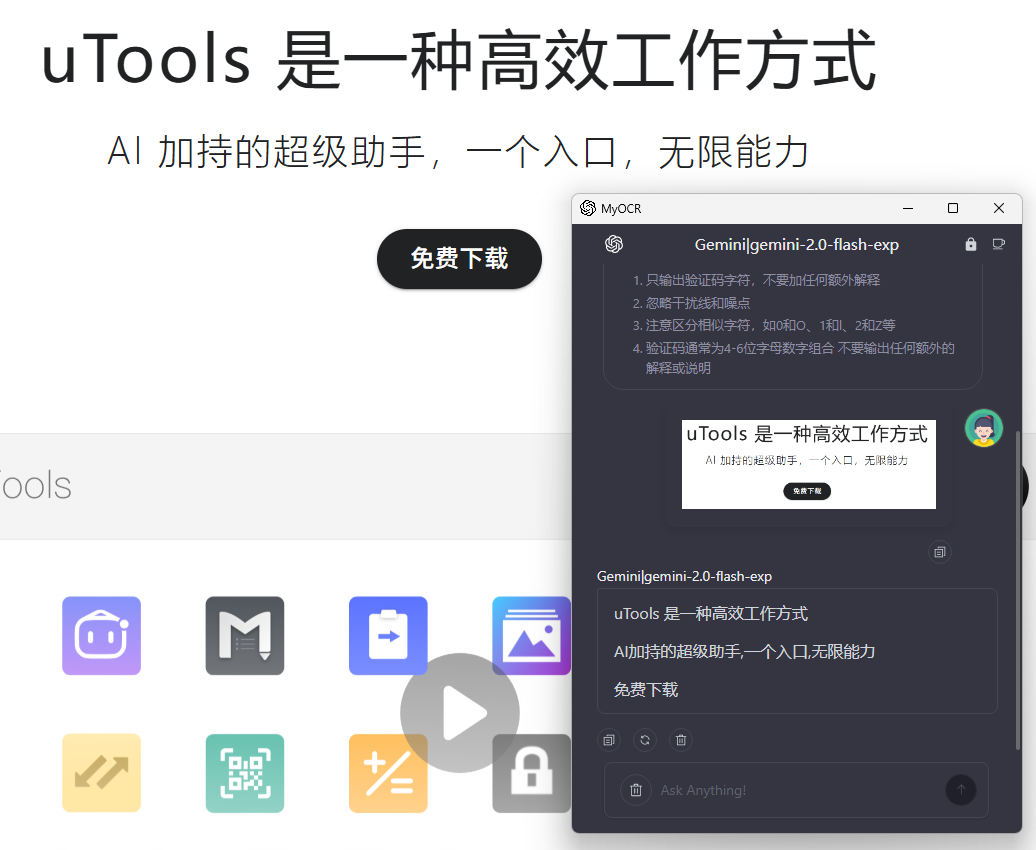The width and height of the screenshot is (1036, 850).
Task: Click the MyOCR window title text
Action: pyautogui.click(x=621, y=209)
